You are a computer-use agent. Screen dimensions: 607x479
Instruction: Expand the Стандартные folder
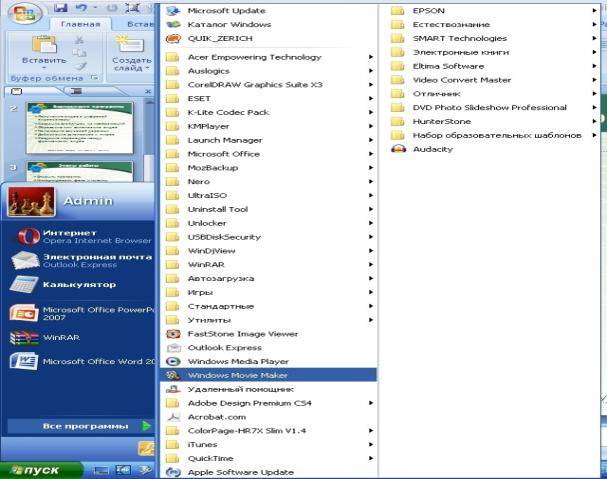(x=268, y=306)
